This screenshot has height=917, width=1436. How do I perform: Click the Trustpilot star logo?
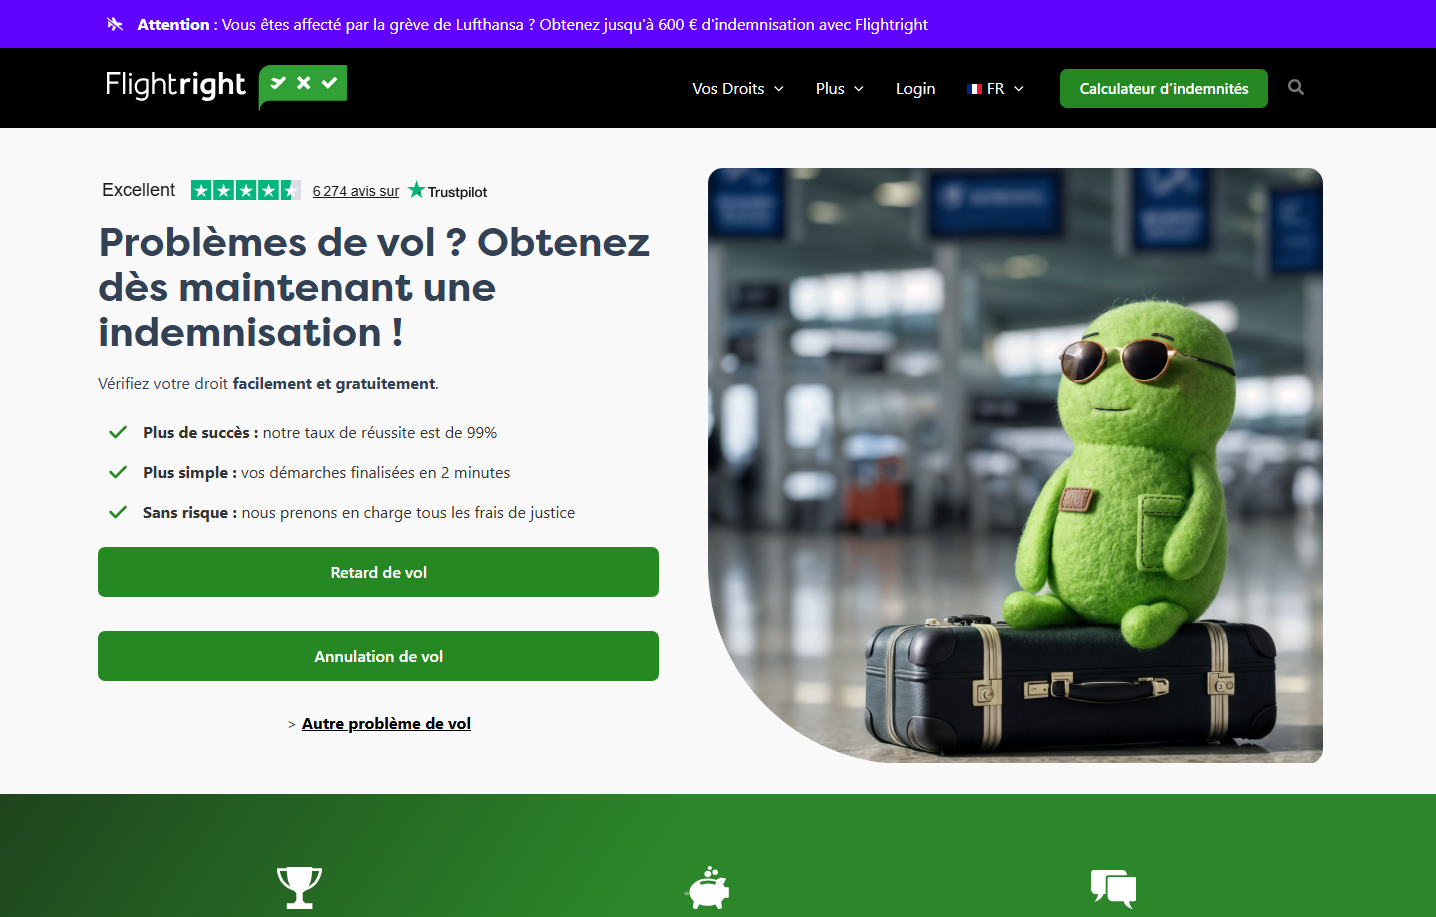pyautogui.click(x=447, y=190)
